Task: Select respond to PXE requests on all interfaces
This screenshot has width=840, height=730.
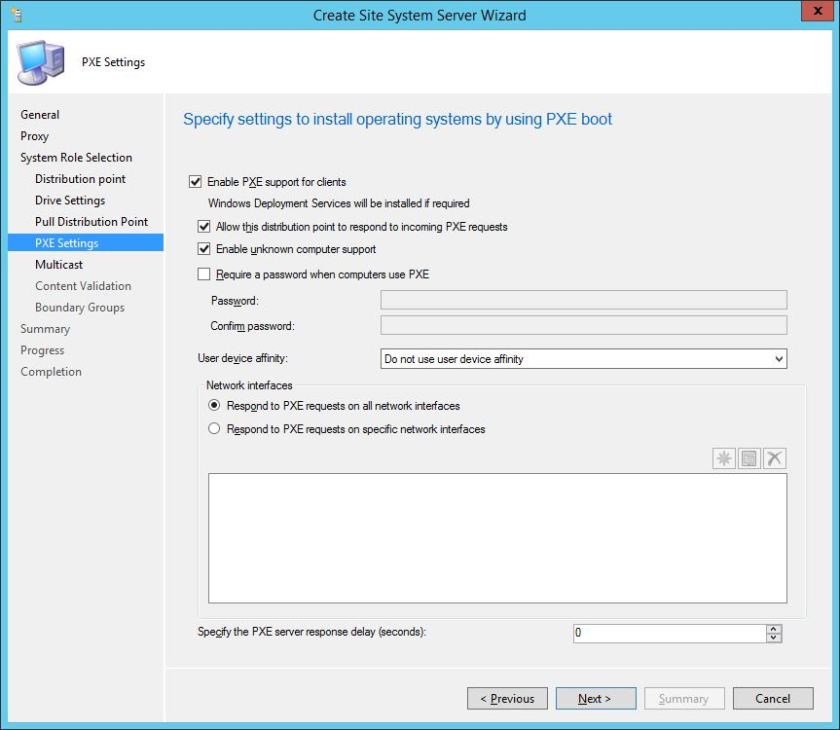Action: tap(214, 406)
